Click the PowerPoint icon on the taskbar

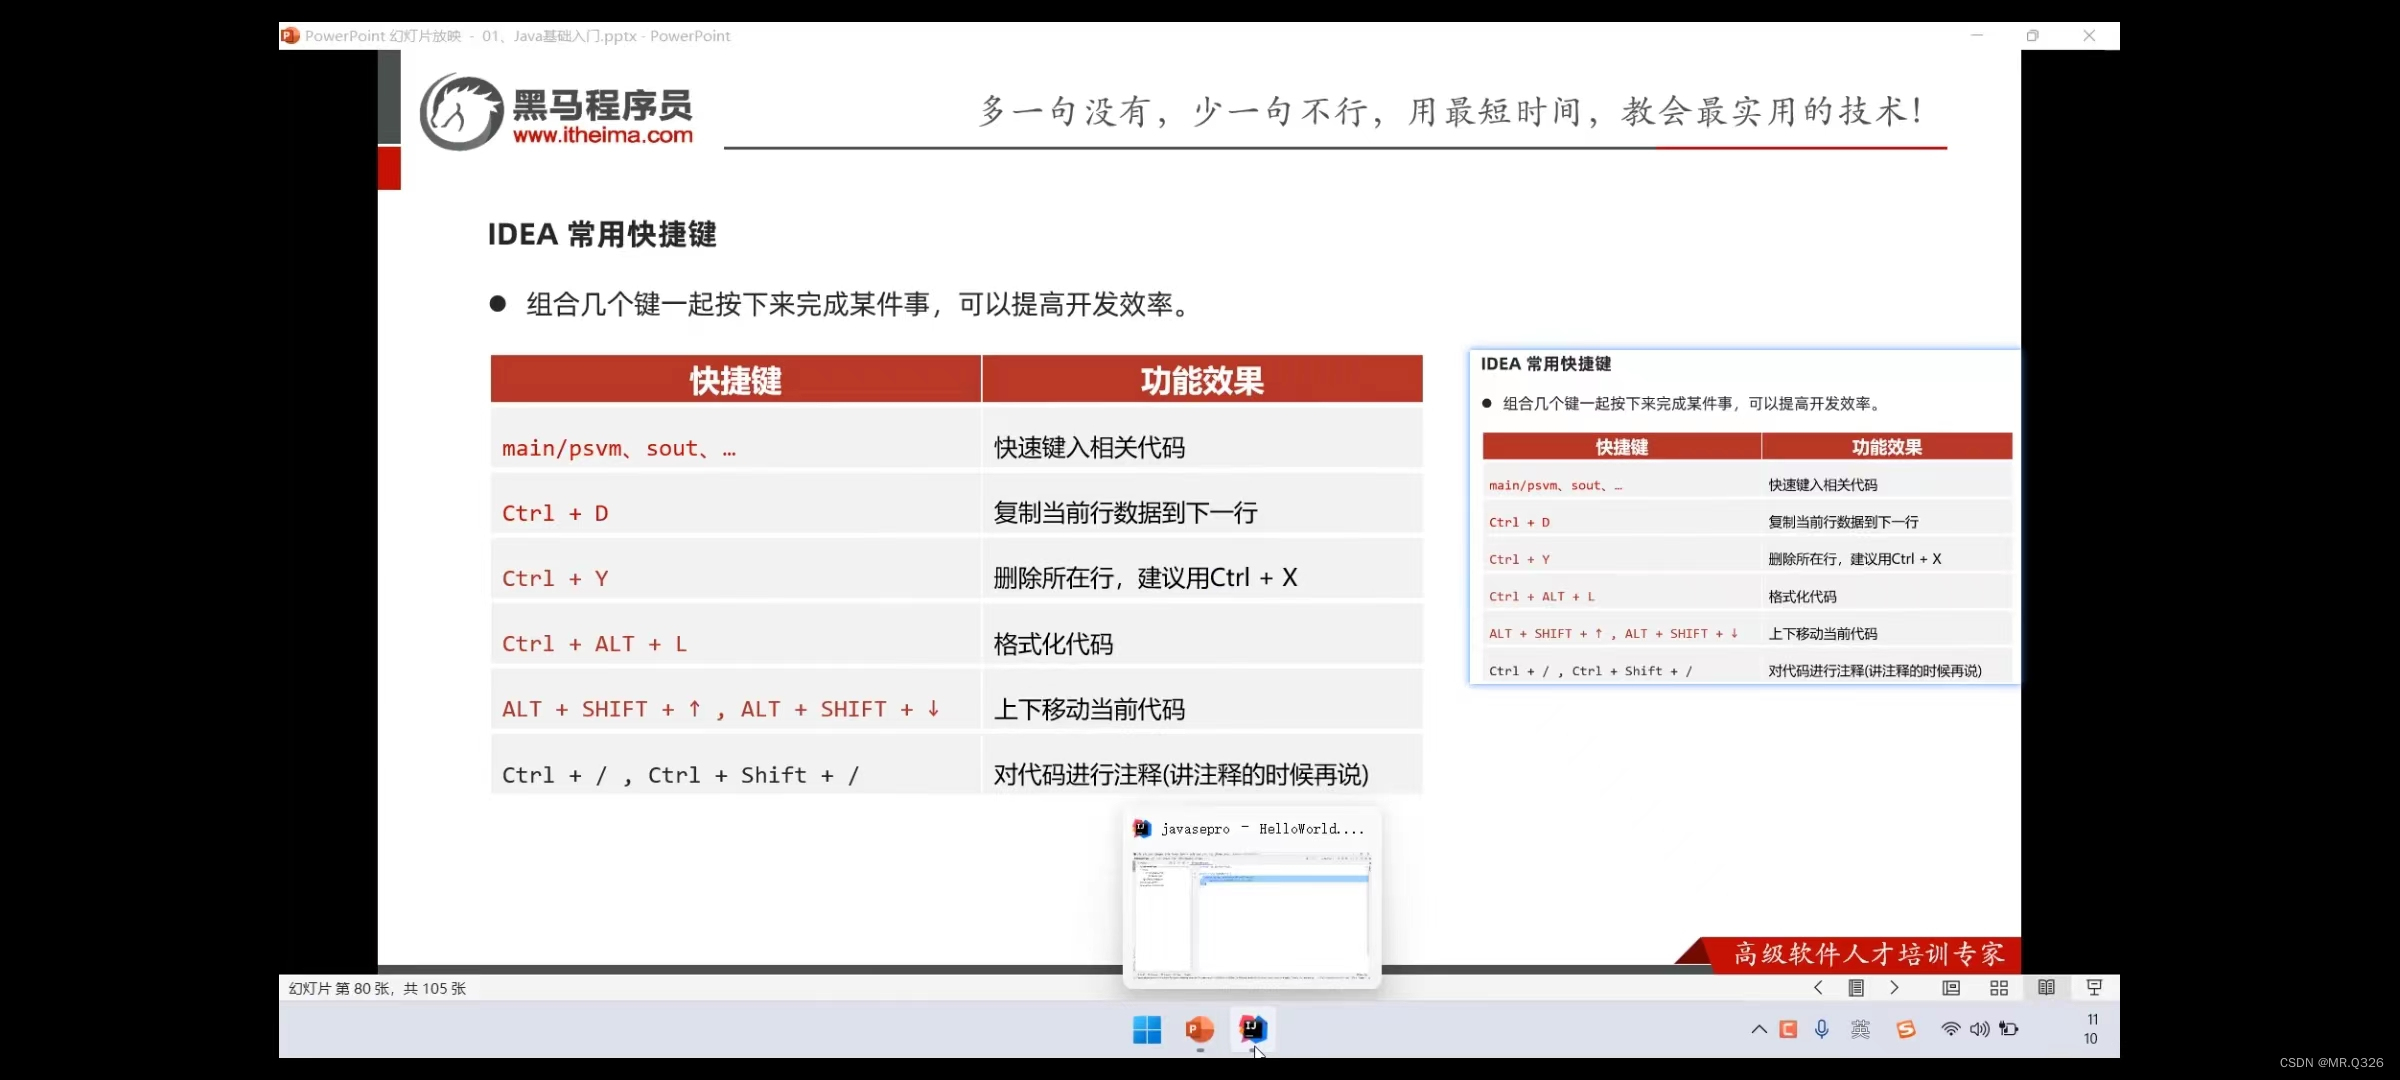coord(1198,1029)
